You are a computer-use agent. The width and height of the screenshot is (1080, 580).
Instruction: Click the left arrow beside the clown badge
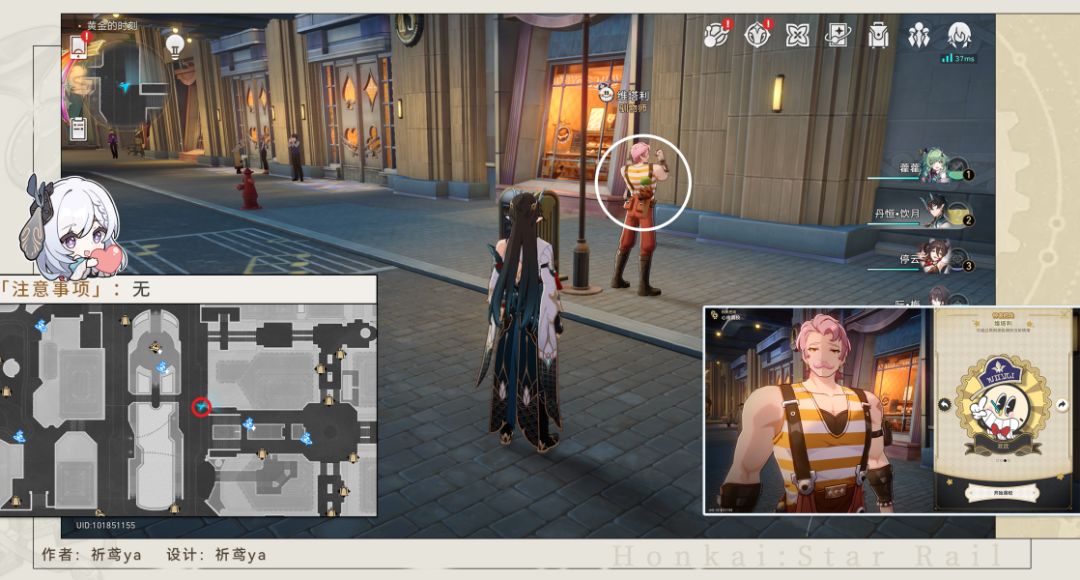pyautogui.click(x=946, y=405)
